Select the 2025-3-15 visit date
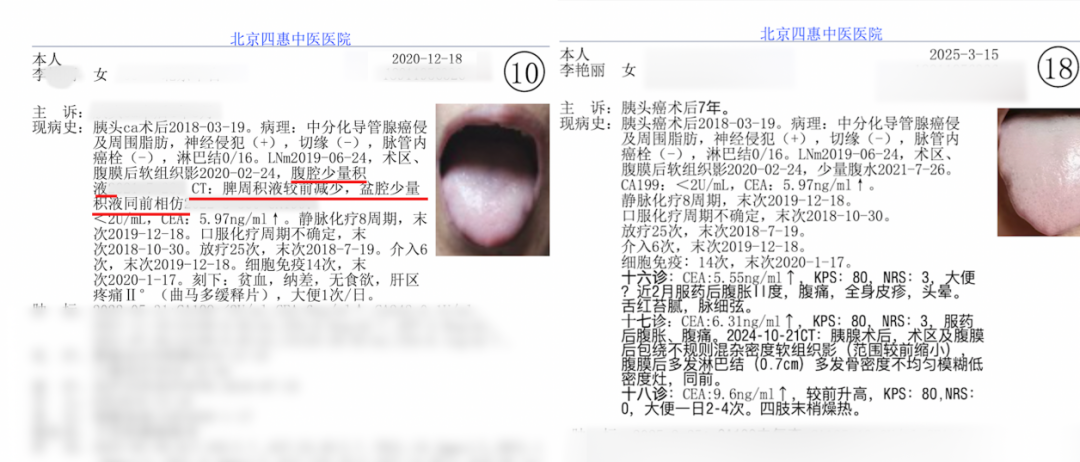This screenshot has height=462, width=1080. (x=964, y=54)
